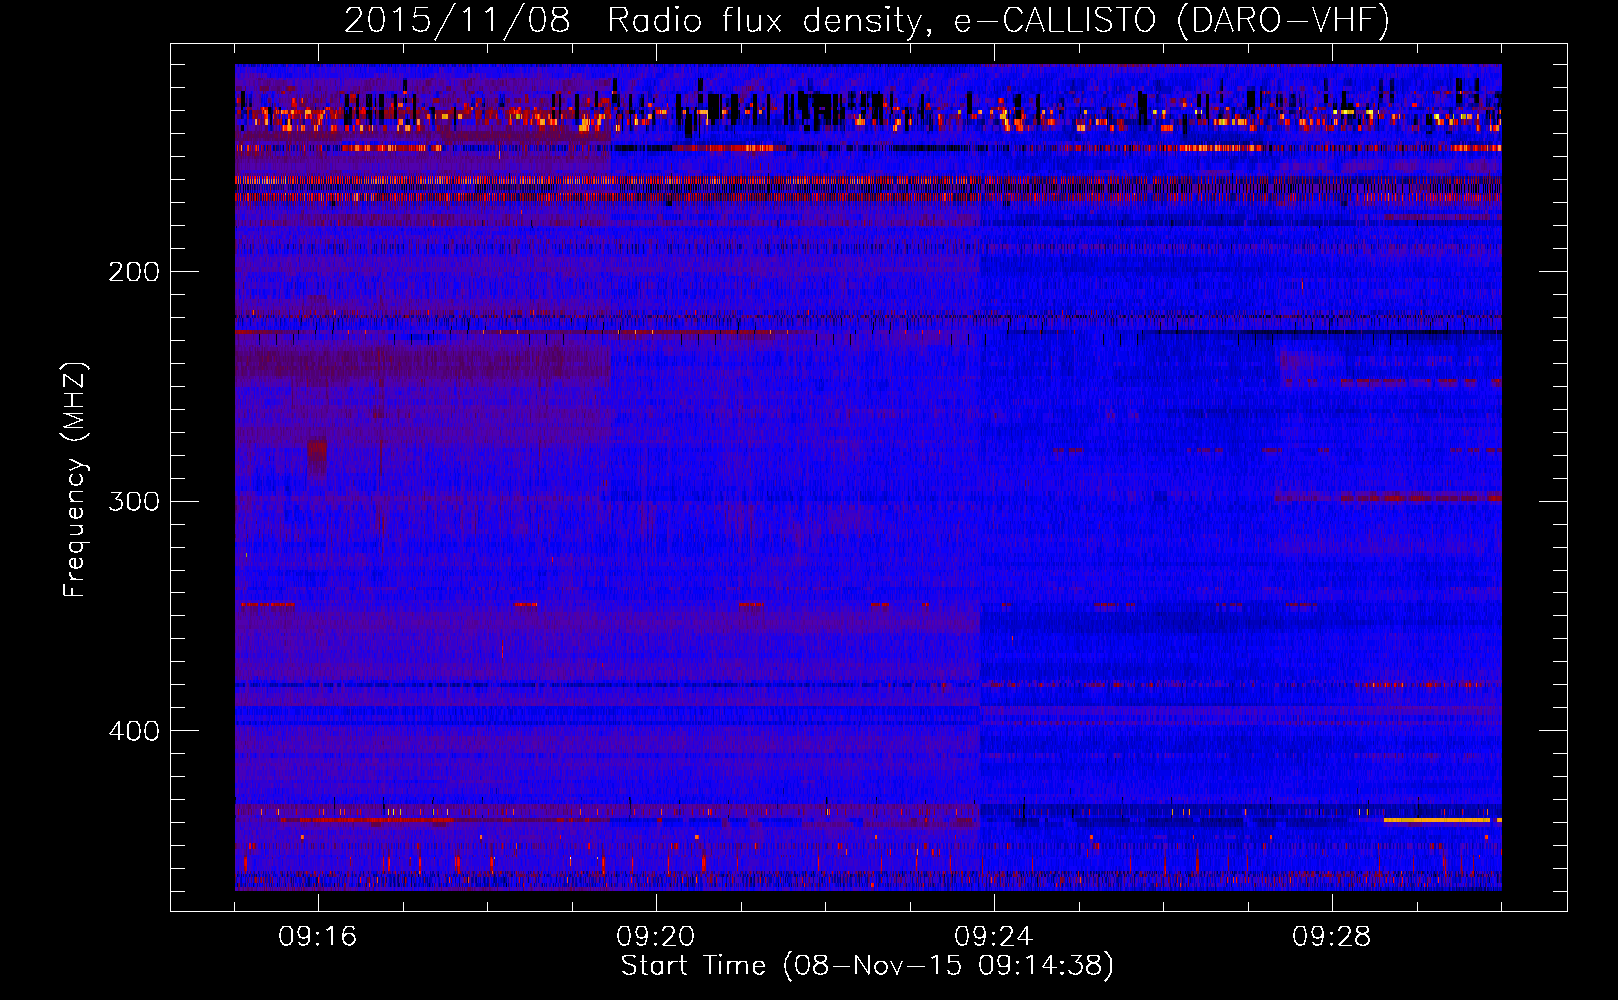The image size is (1618, 1000).
Task: Click the "400" frequency tick label
Action: click(134, 731)
